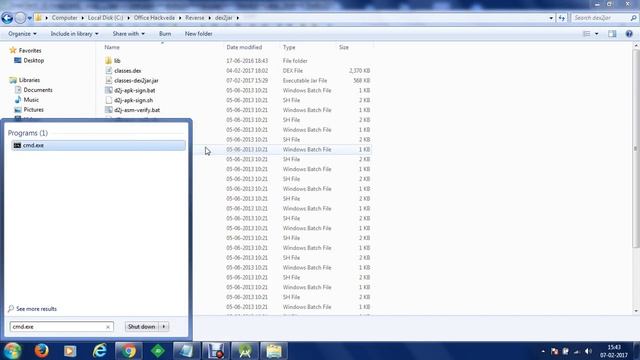
Task: Sort by the Date modified column
Action: (x=244, y=47)
